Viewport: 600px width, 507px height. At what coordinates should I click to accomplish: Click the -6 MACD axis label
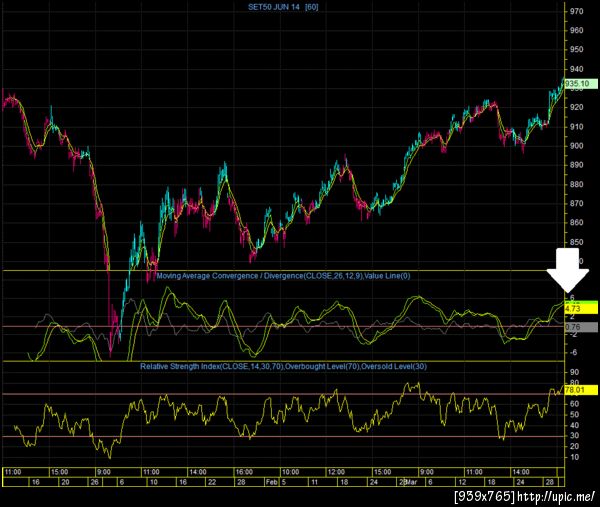coord(572,352)
